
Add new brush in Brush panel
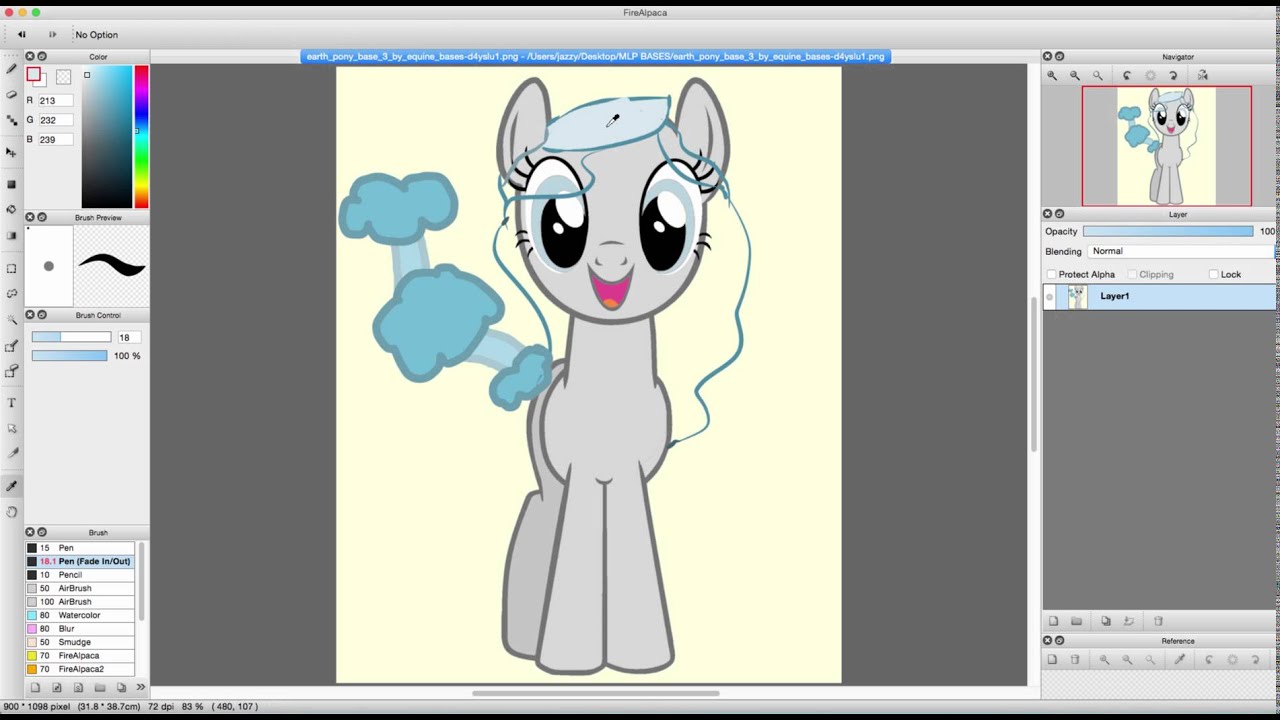click(35, 687)
